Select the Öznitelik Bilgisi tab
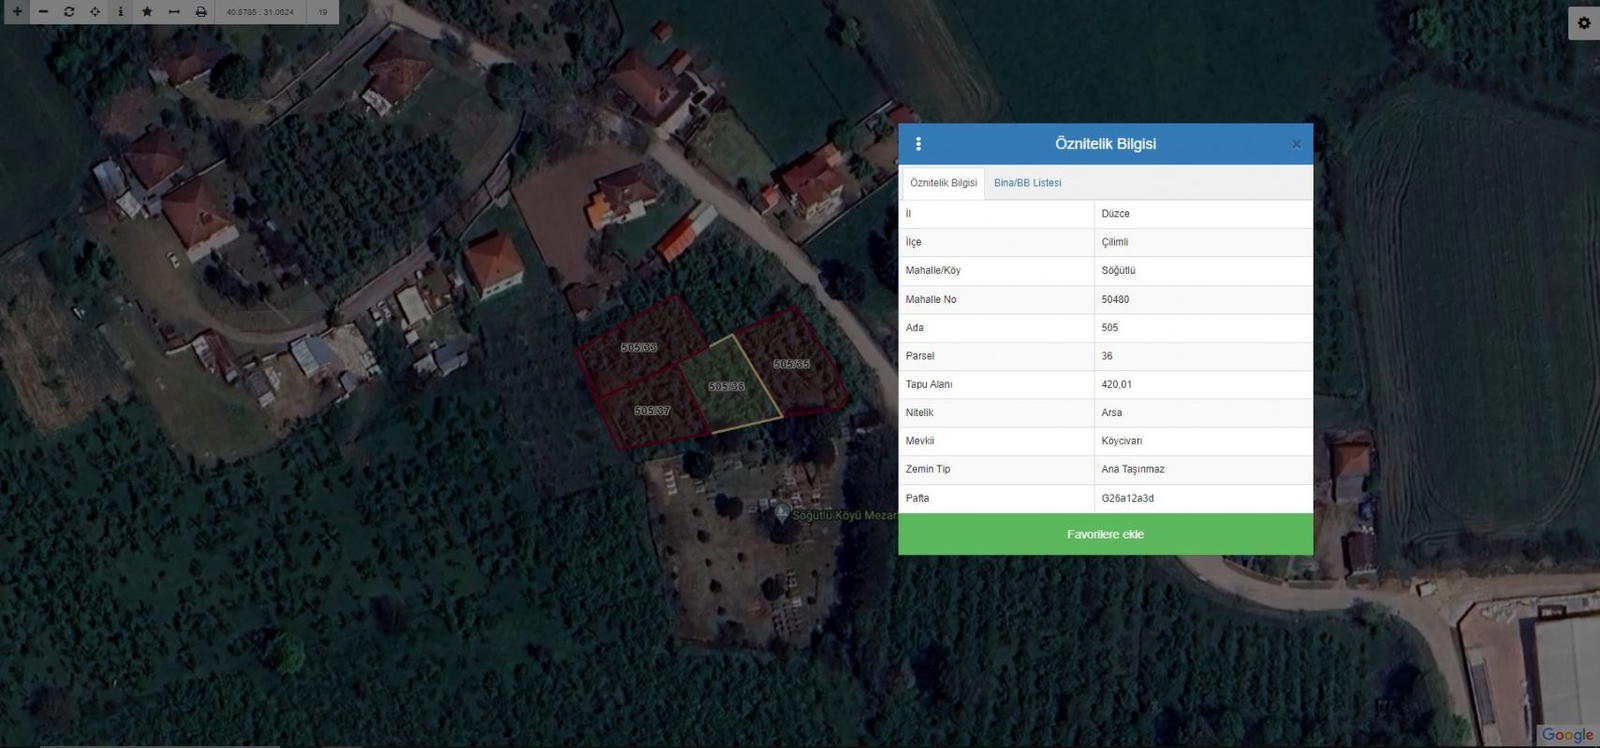 click(943, 183)
